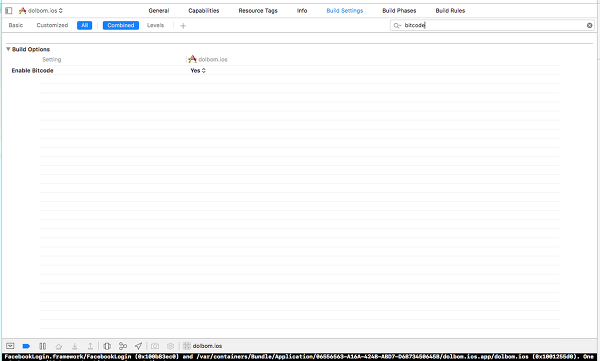Pause program execution
The width and height of the screenshot is (600, 361).
[x=42, y=346]
